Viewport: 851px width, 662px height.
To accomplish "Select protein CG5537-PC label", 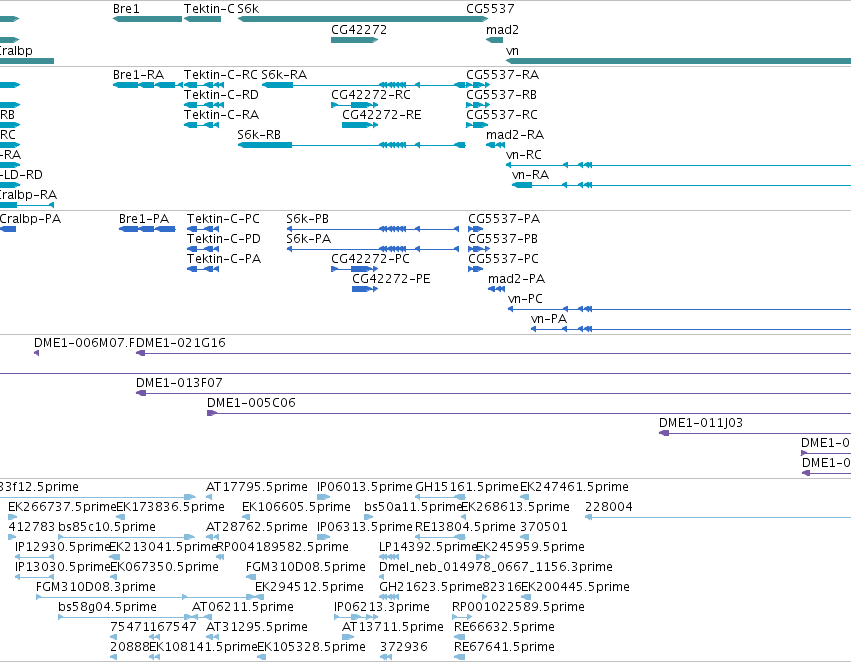I will pyautogui.click(x=504, y=259).
